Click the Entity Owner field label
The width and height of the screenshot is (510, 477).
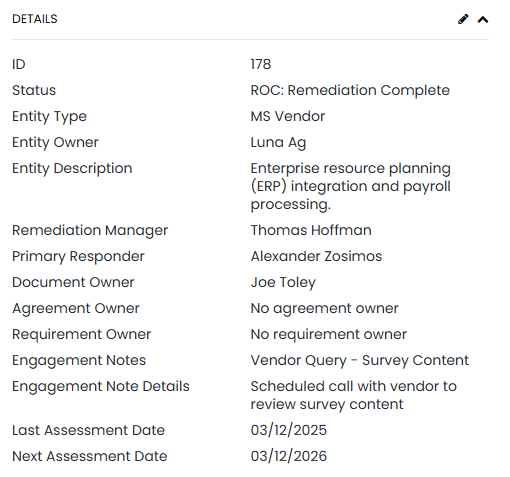(x=55, y=142)
